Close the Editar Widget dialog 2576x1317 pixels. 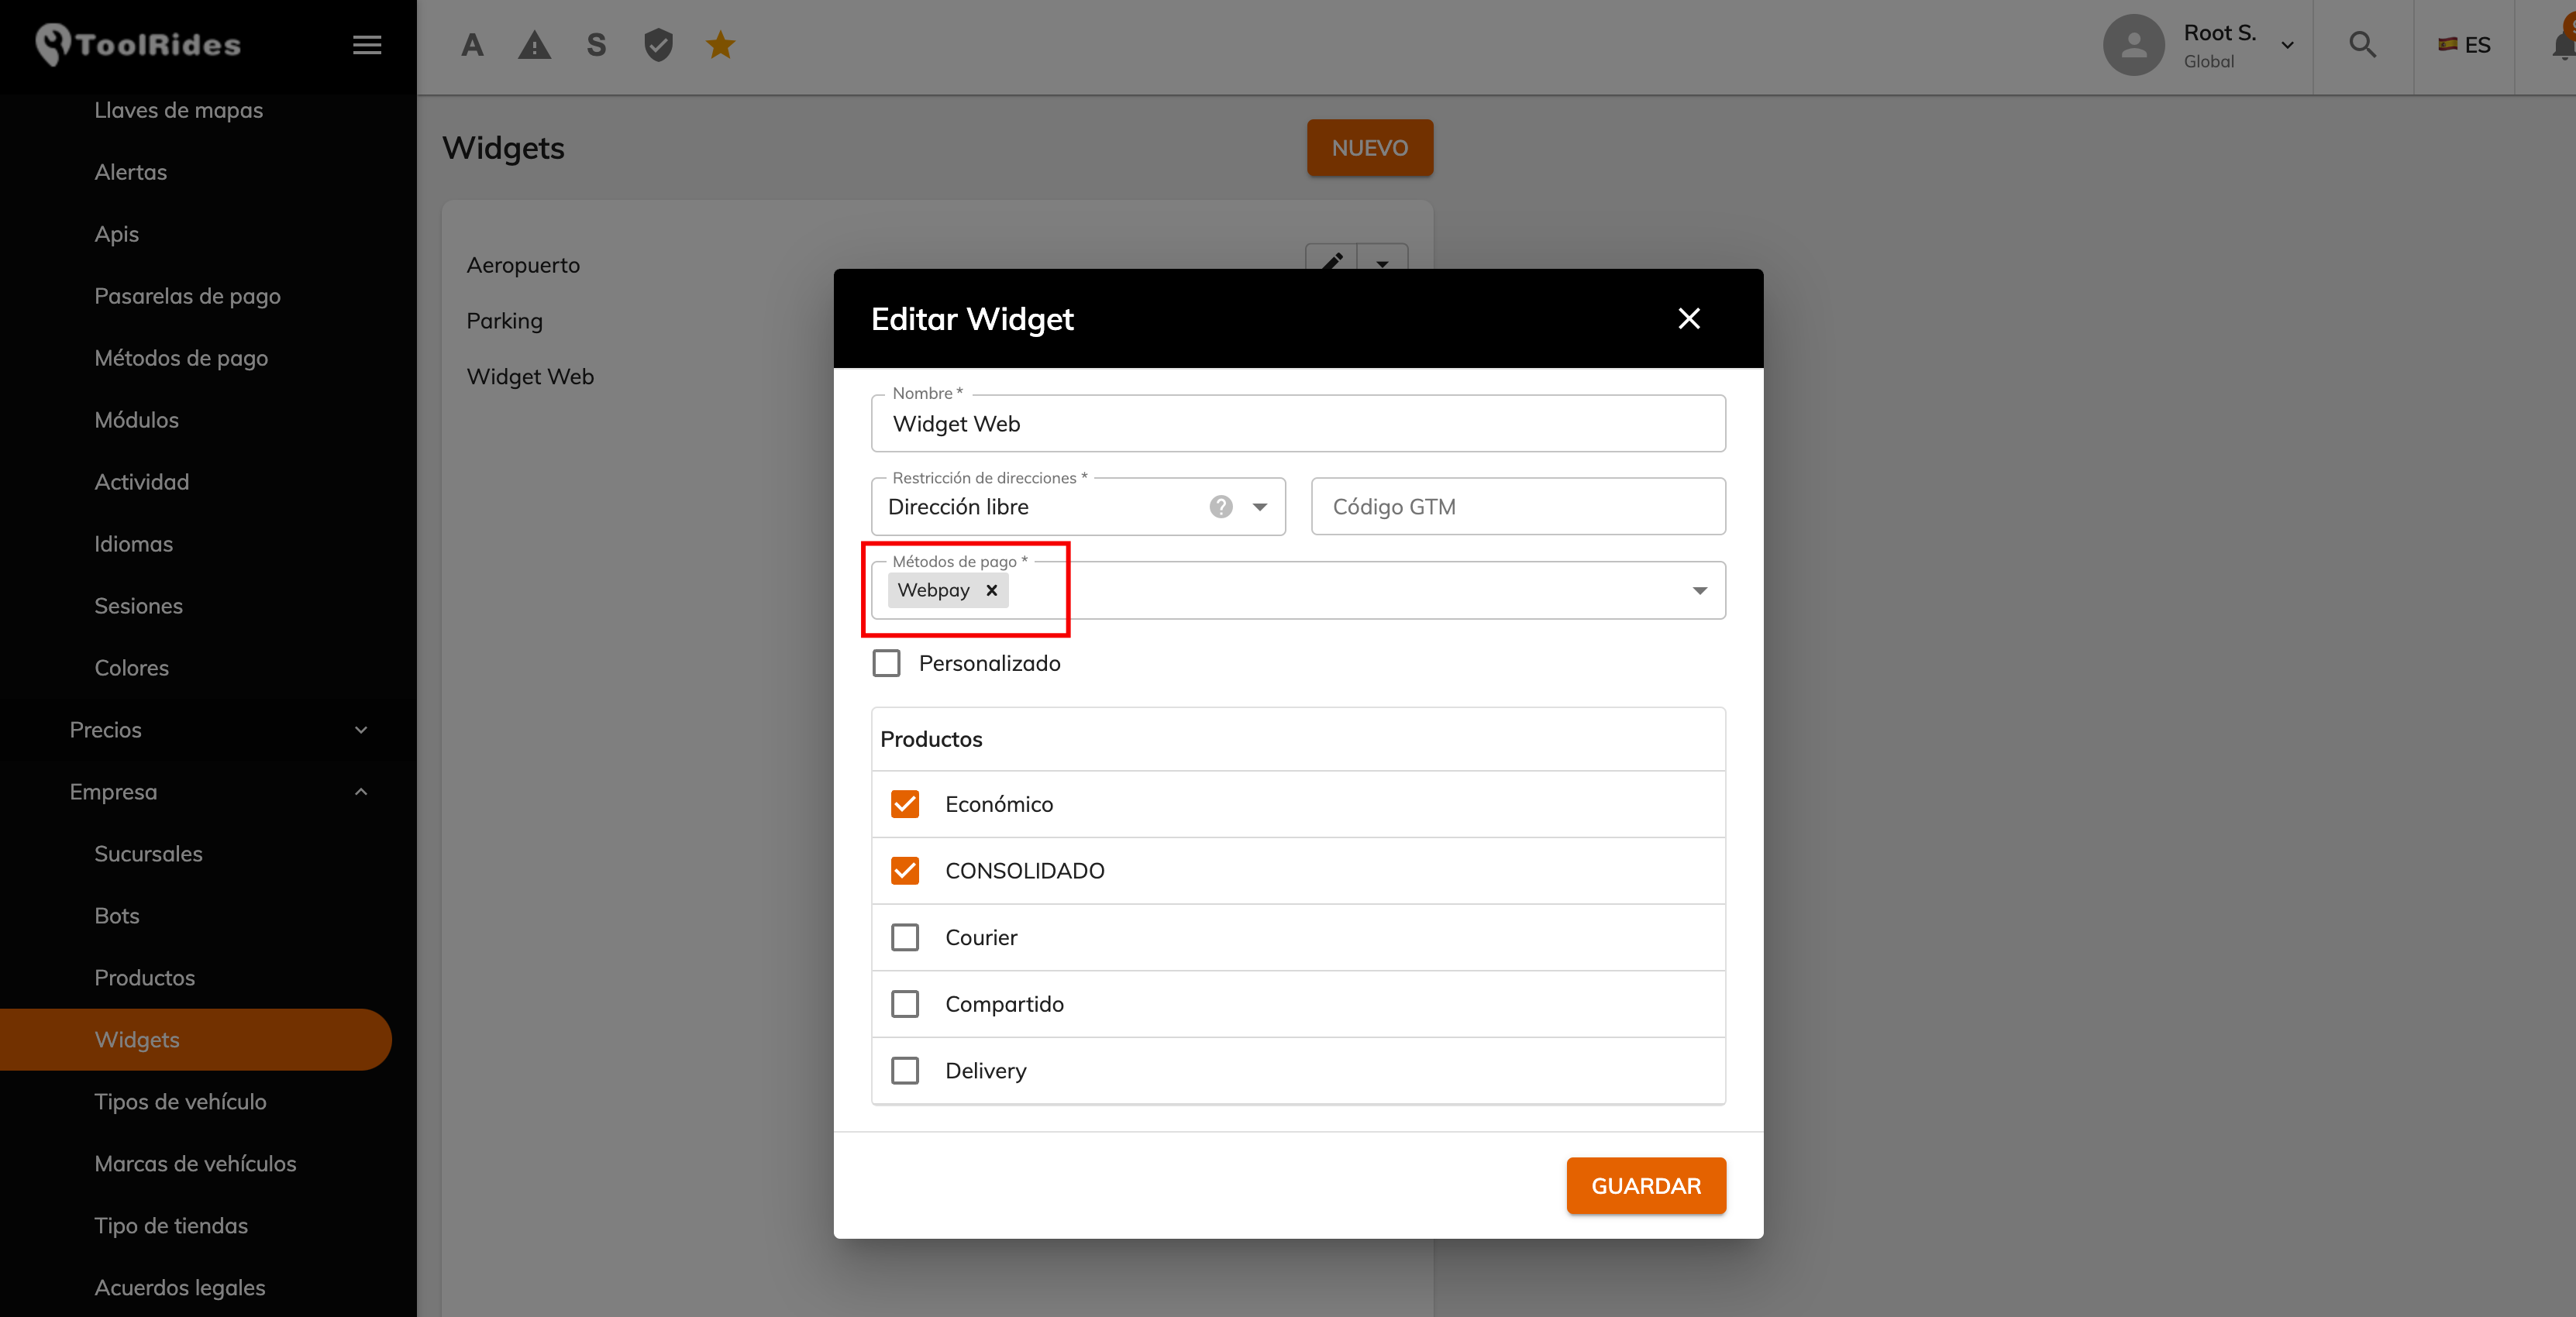[1689, 319]
